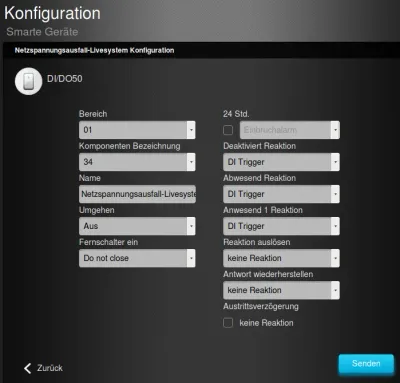Click the Smarte Geräte subtitle

point(42,32)
